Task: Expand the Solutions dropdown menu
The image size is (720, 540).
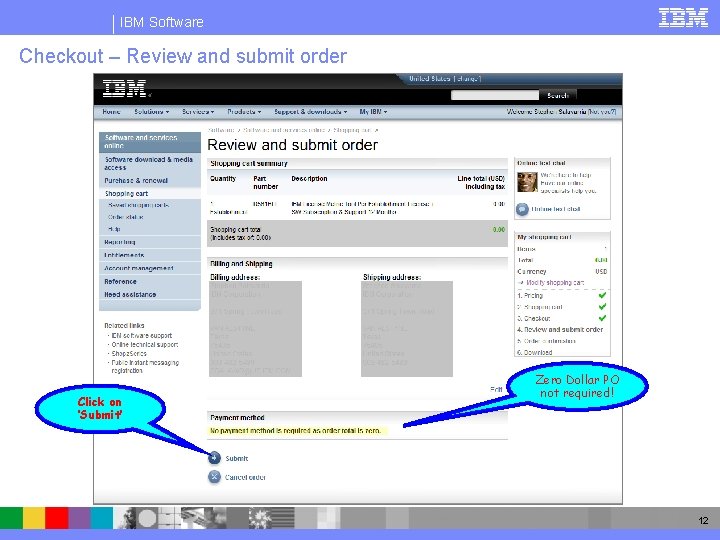Action: coord(152,112)
